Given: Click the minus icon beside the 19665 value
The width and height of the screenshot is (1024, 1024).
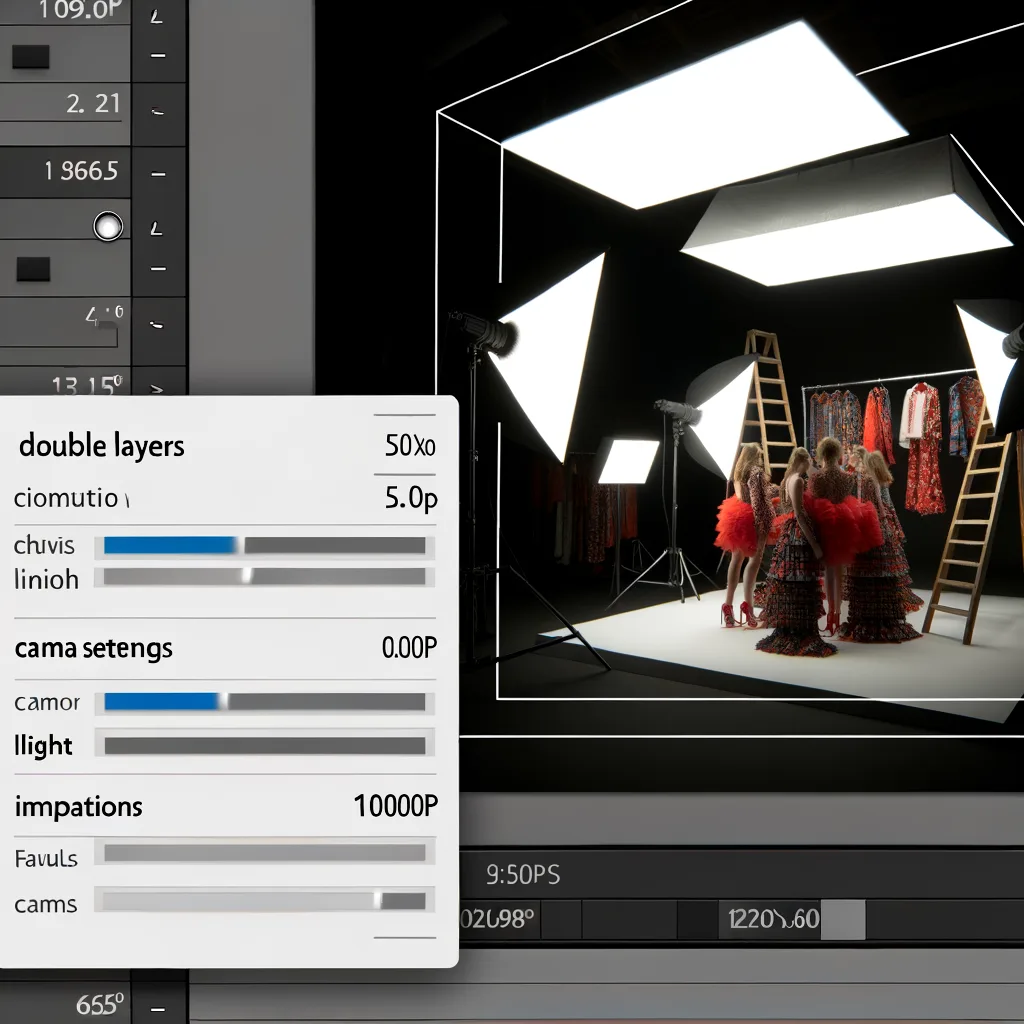Looking at the screenshot, I should [x=157, y=174].
